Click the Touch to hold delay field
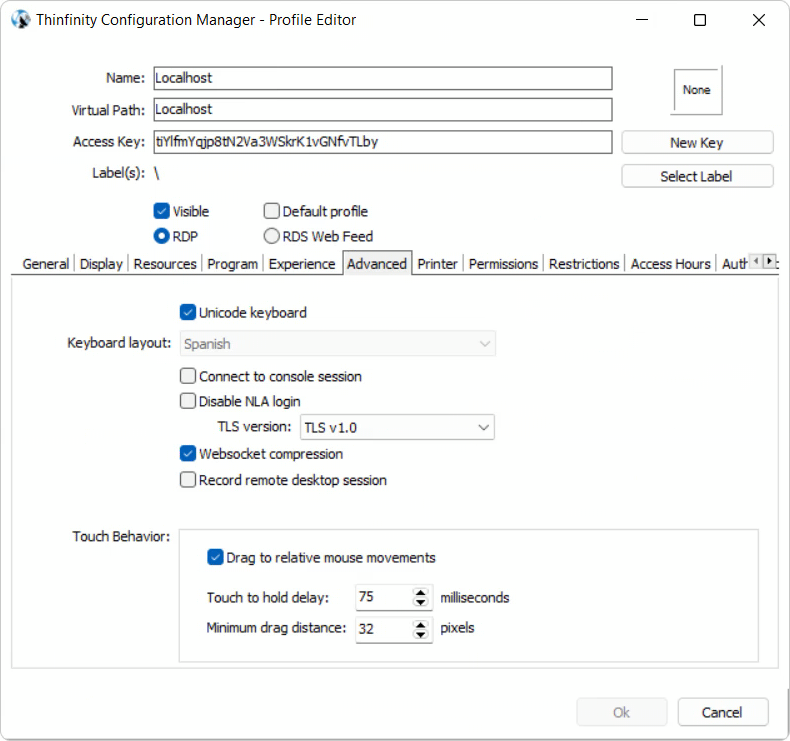Image resolution: width=790 pixels, height=741 pixels. (384, 597)
